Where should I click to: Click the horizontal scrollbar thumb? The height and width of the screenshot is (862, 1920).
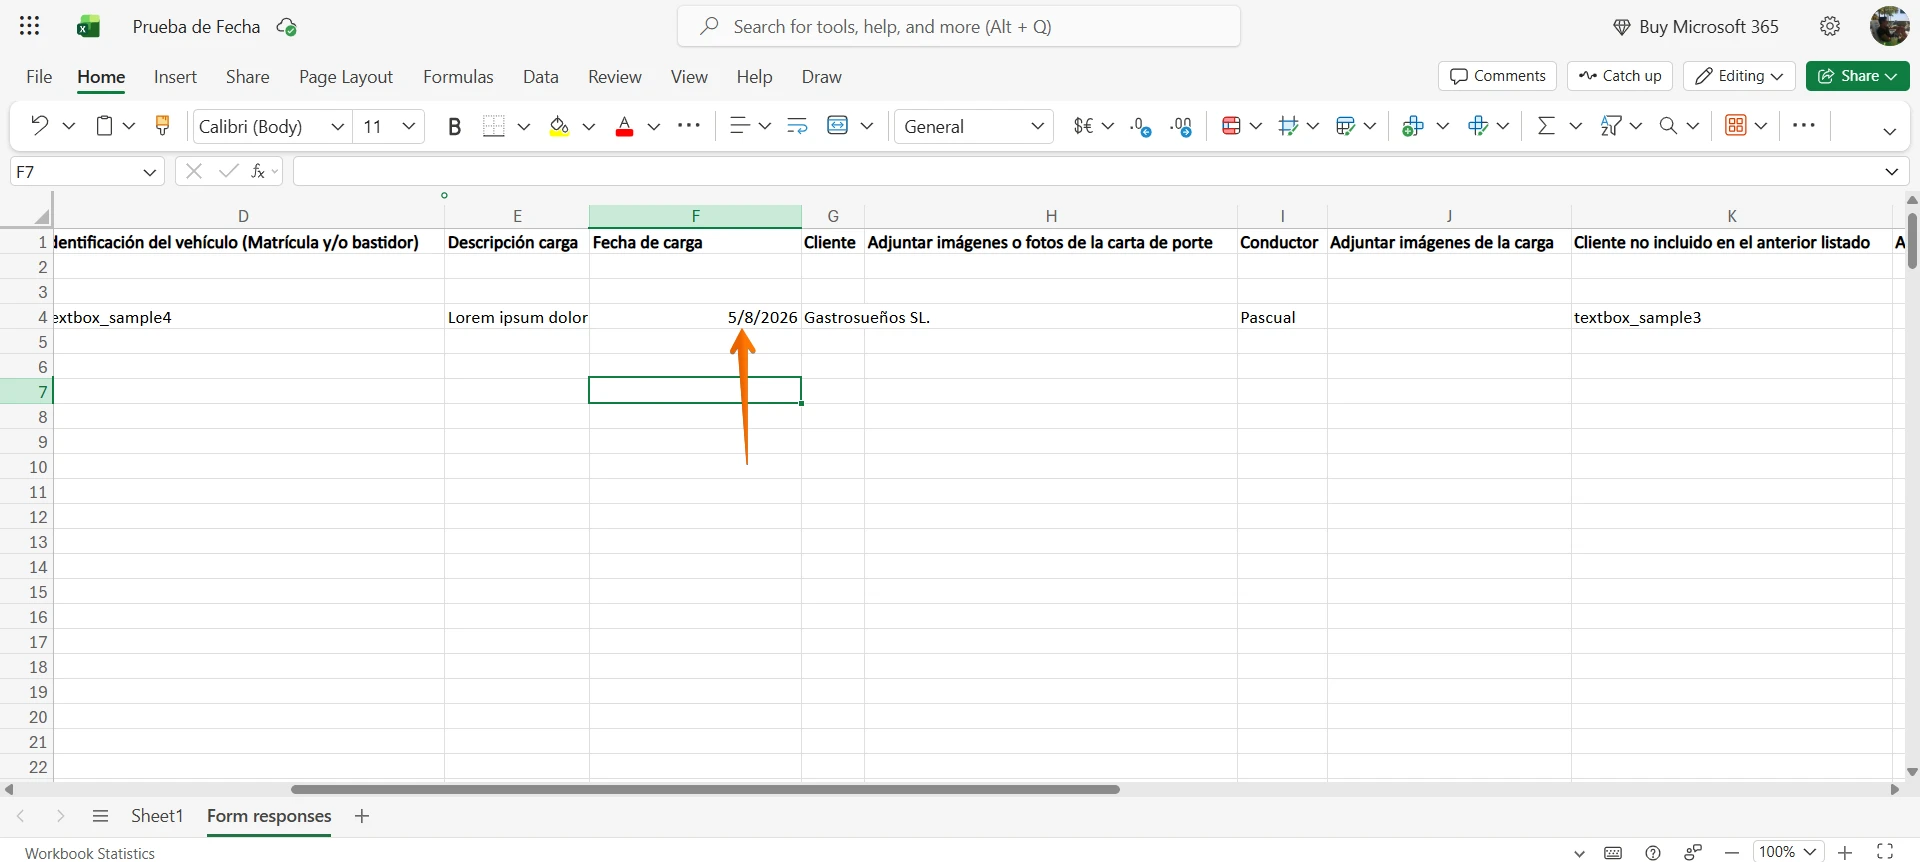pyautogui.click(x=704, y=789)
